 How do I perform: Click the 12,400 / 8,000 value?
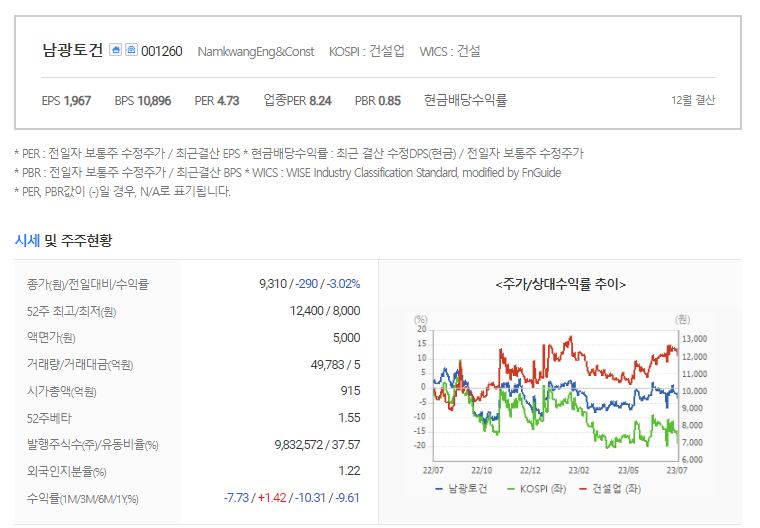coord(325,311)
